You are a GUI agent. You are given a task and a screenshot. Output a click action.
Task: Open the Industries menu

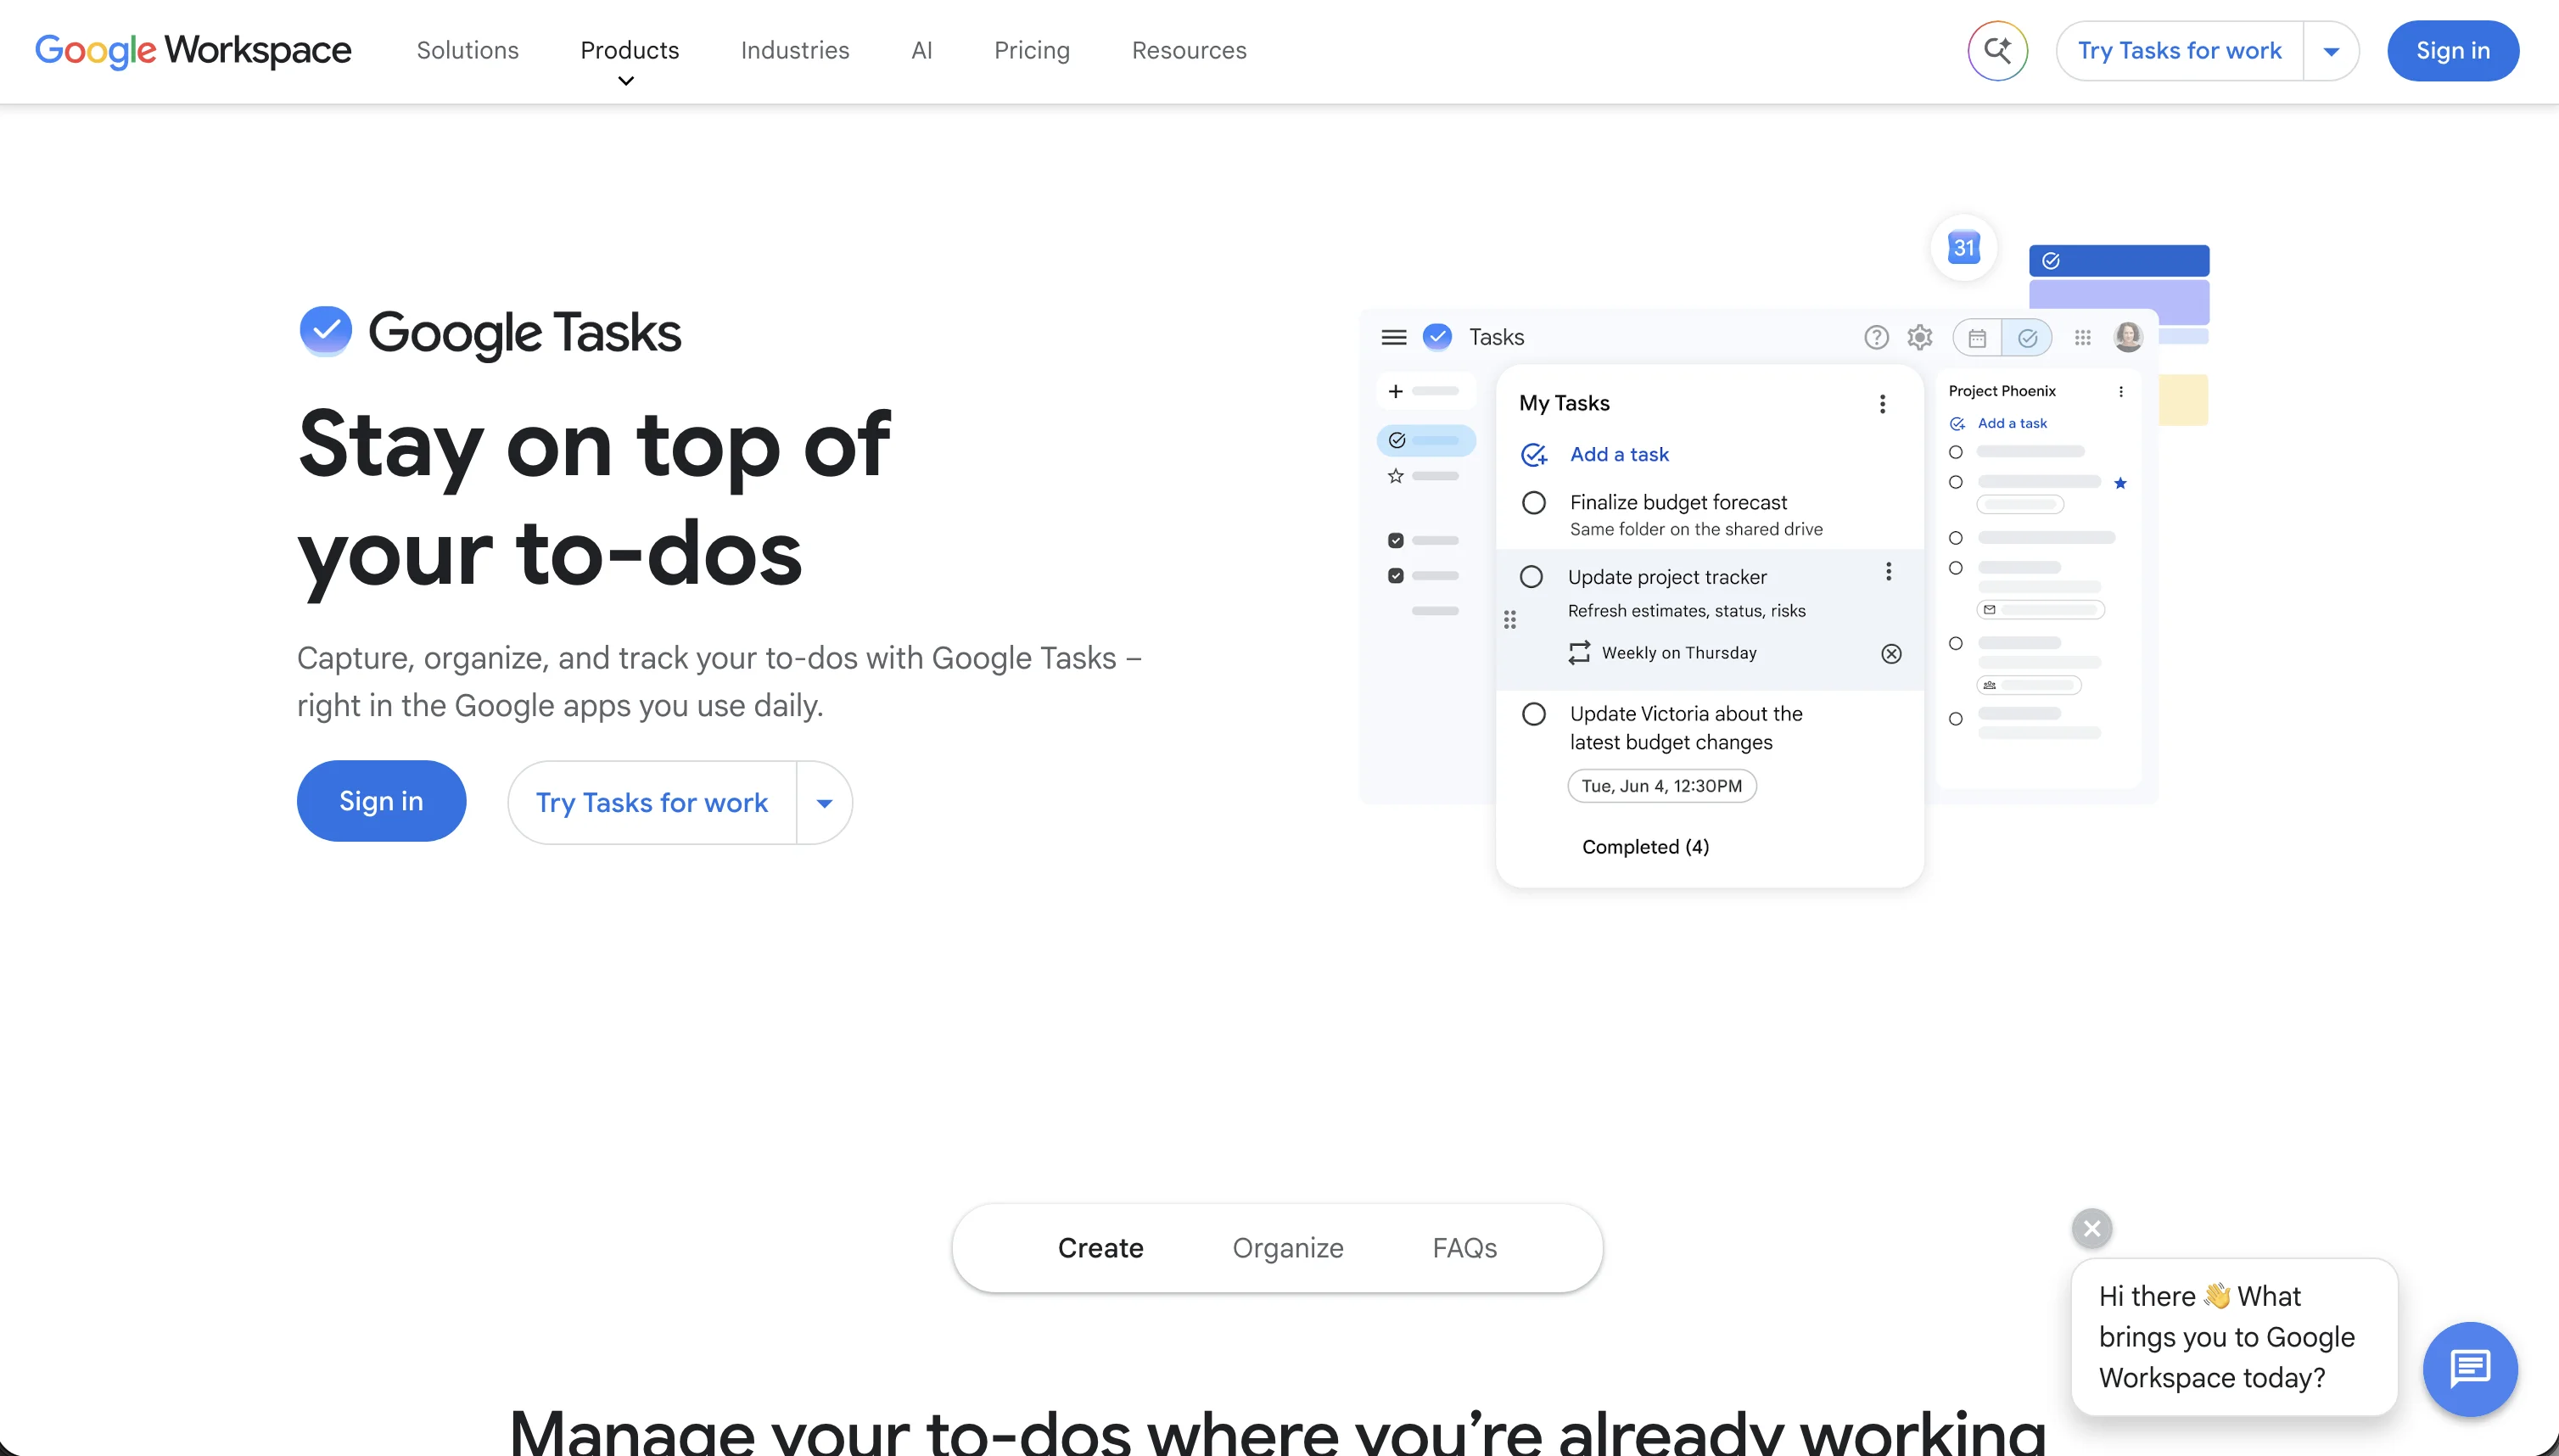pyautogui.click(x=794, y=50)
